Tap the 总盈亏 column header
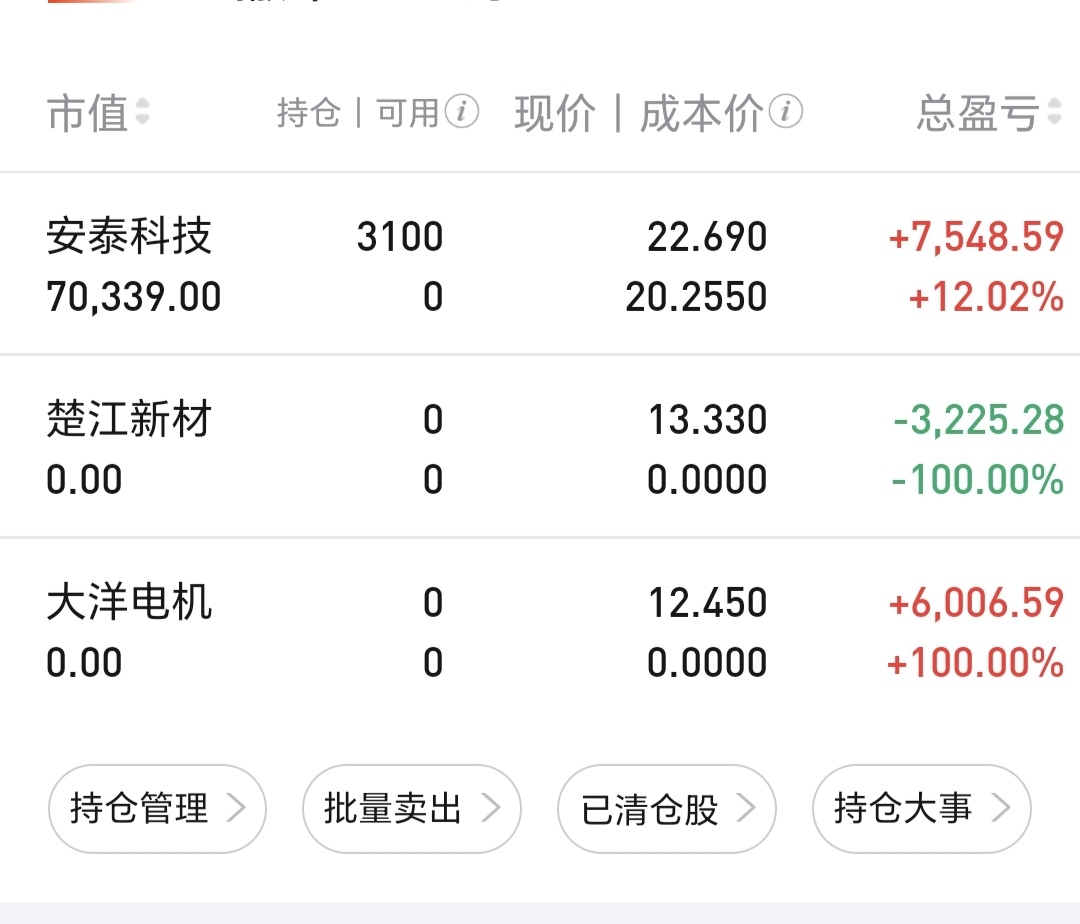 coord(977,114)
